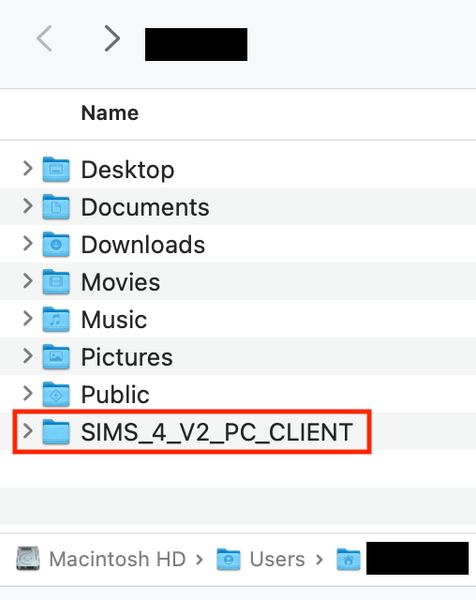The image size is (476, 600).
Task: Select the Documents row label
Action: [145, 207]
